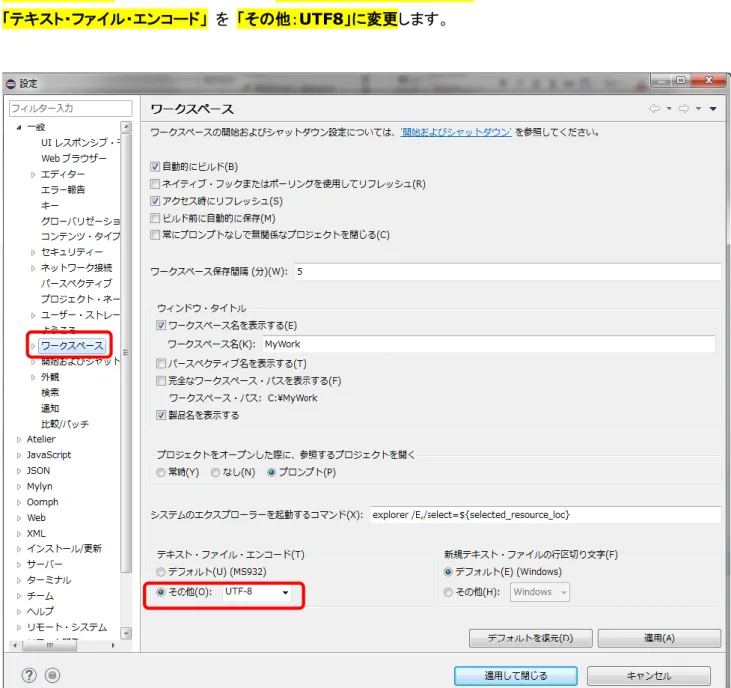Click デフォルトを復元(D) button

[531, 638]
